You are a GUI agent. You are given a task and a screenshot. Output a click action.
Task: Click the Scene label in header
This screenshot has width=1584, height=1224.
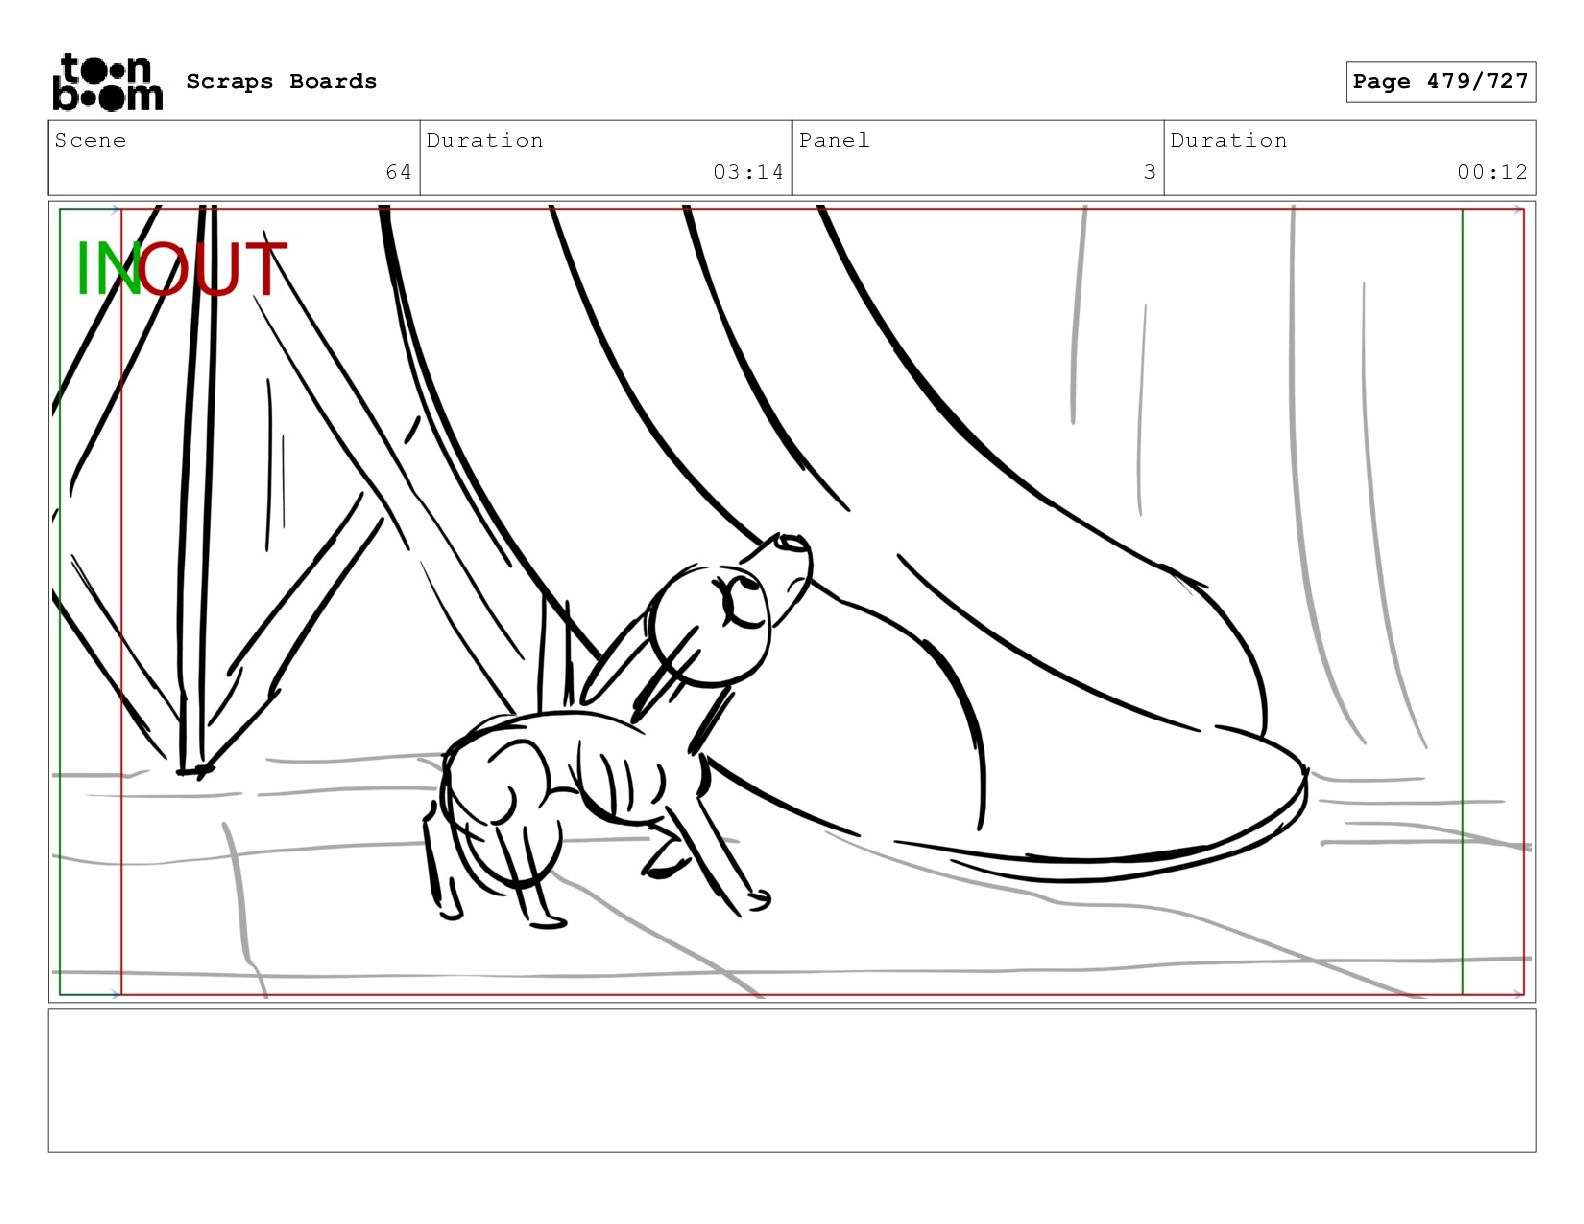[91, 141]
